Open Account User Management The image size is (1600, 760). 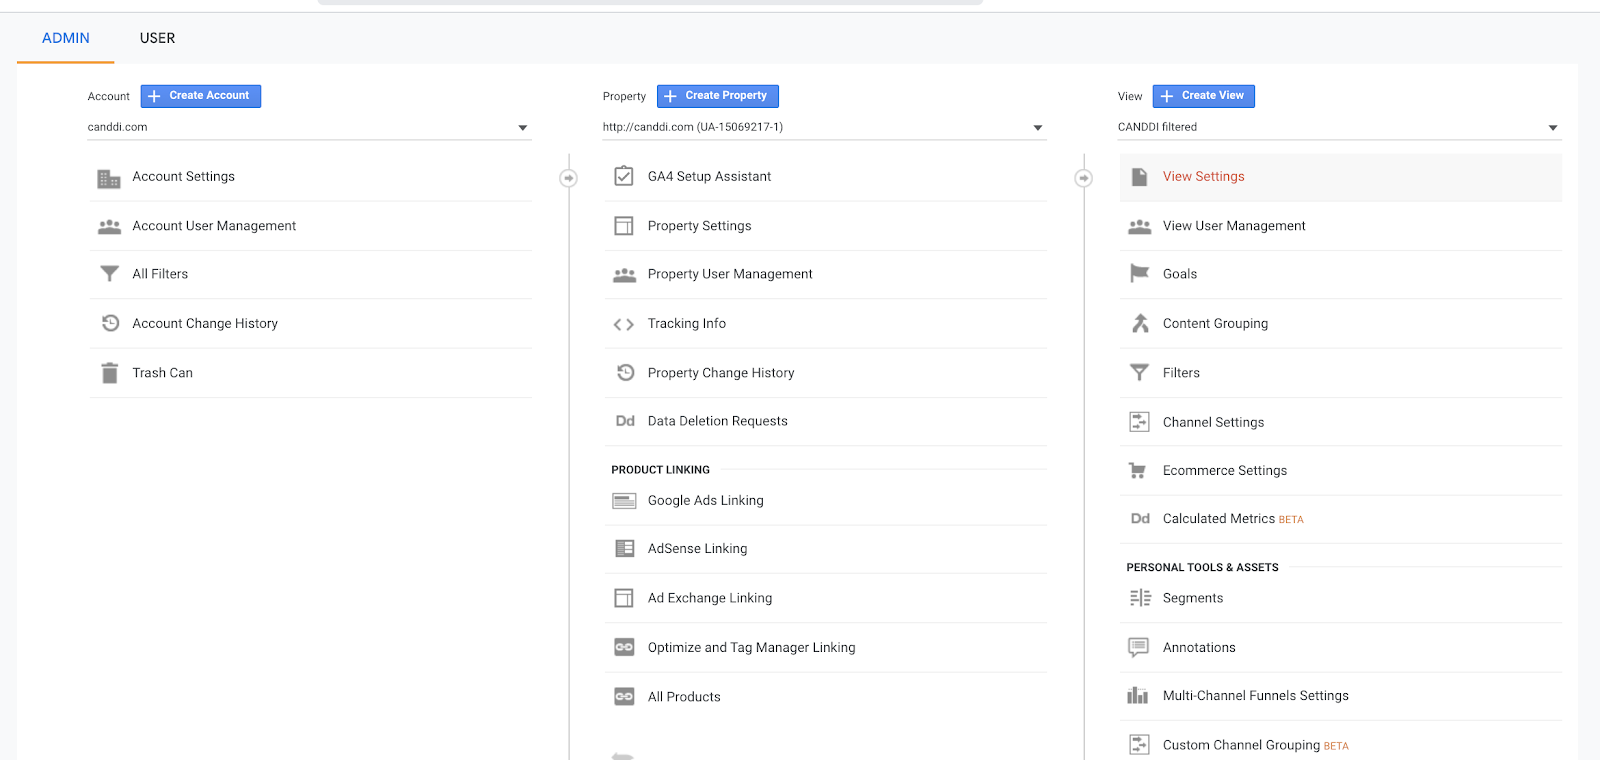[214, 226]
